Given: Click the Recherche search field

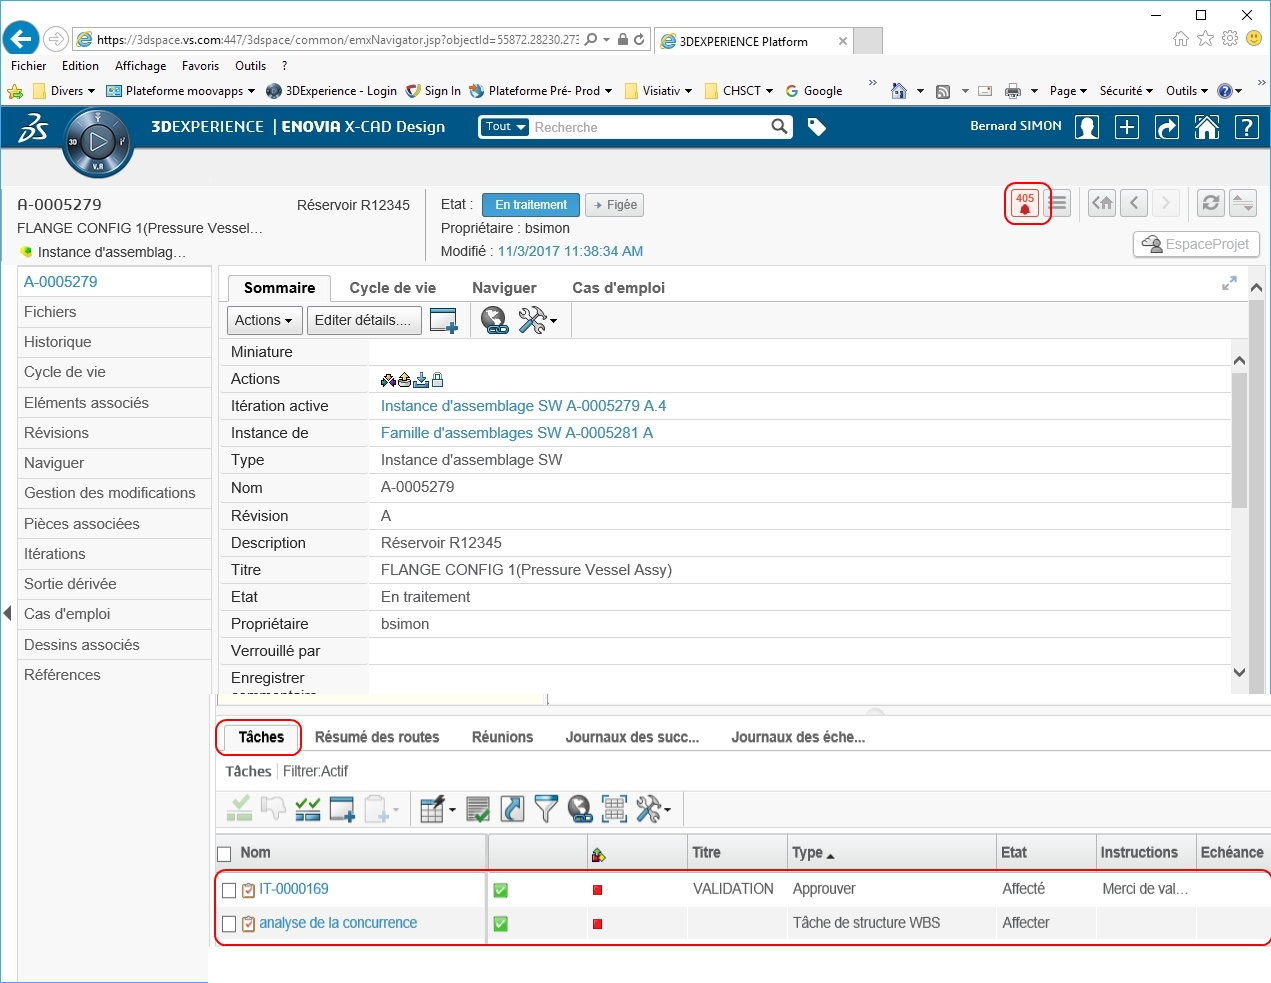Looking at the screenshot, I should pos(650,127).
